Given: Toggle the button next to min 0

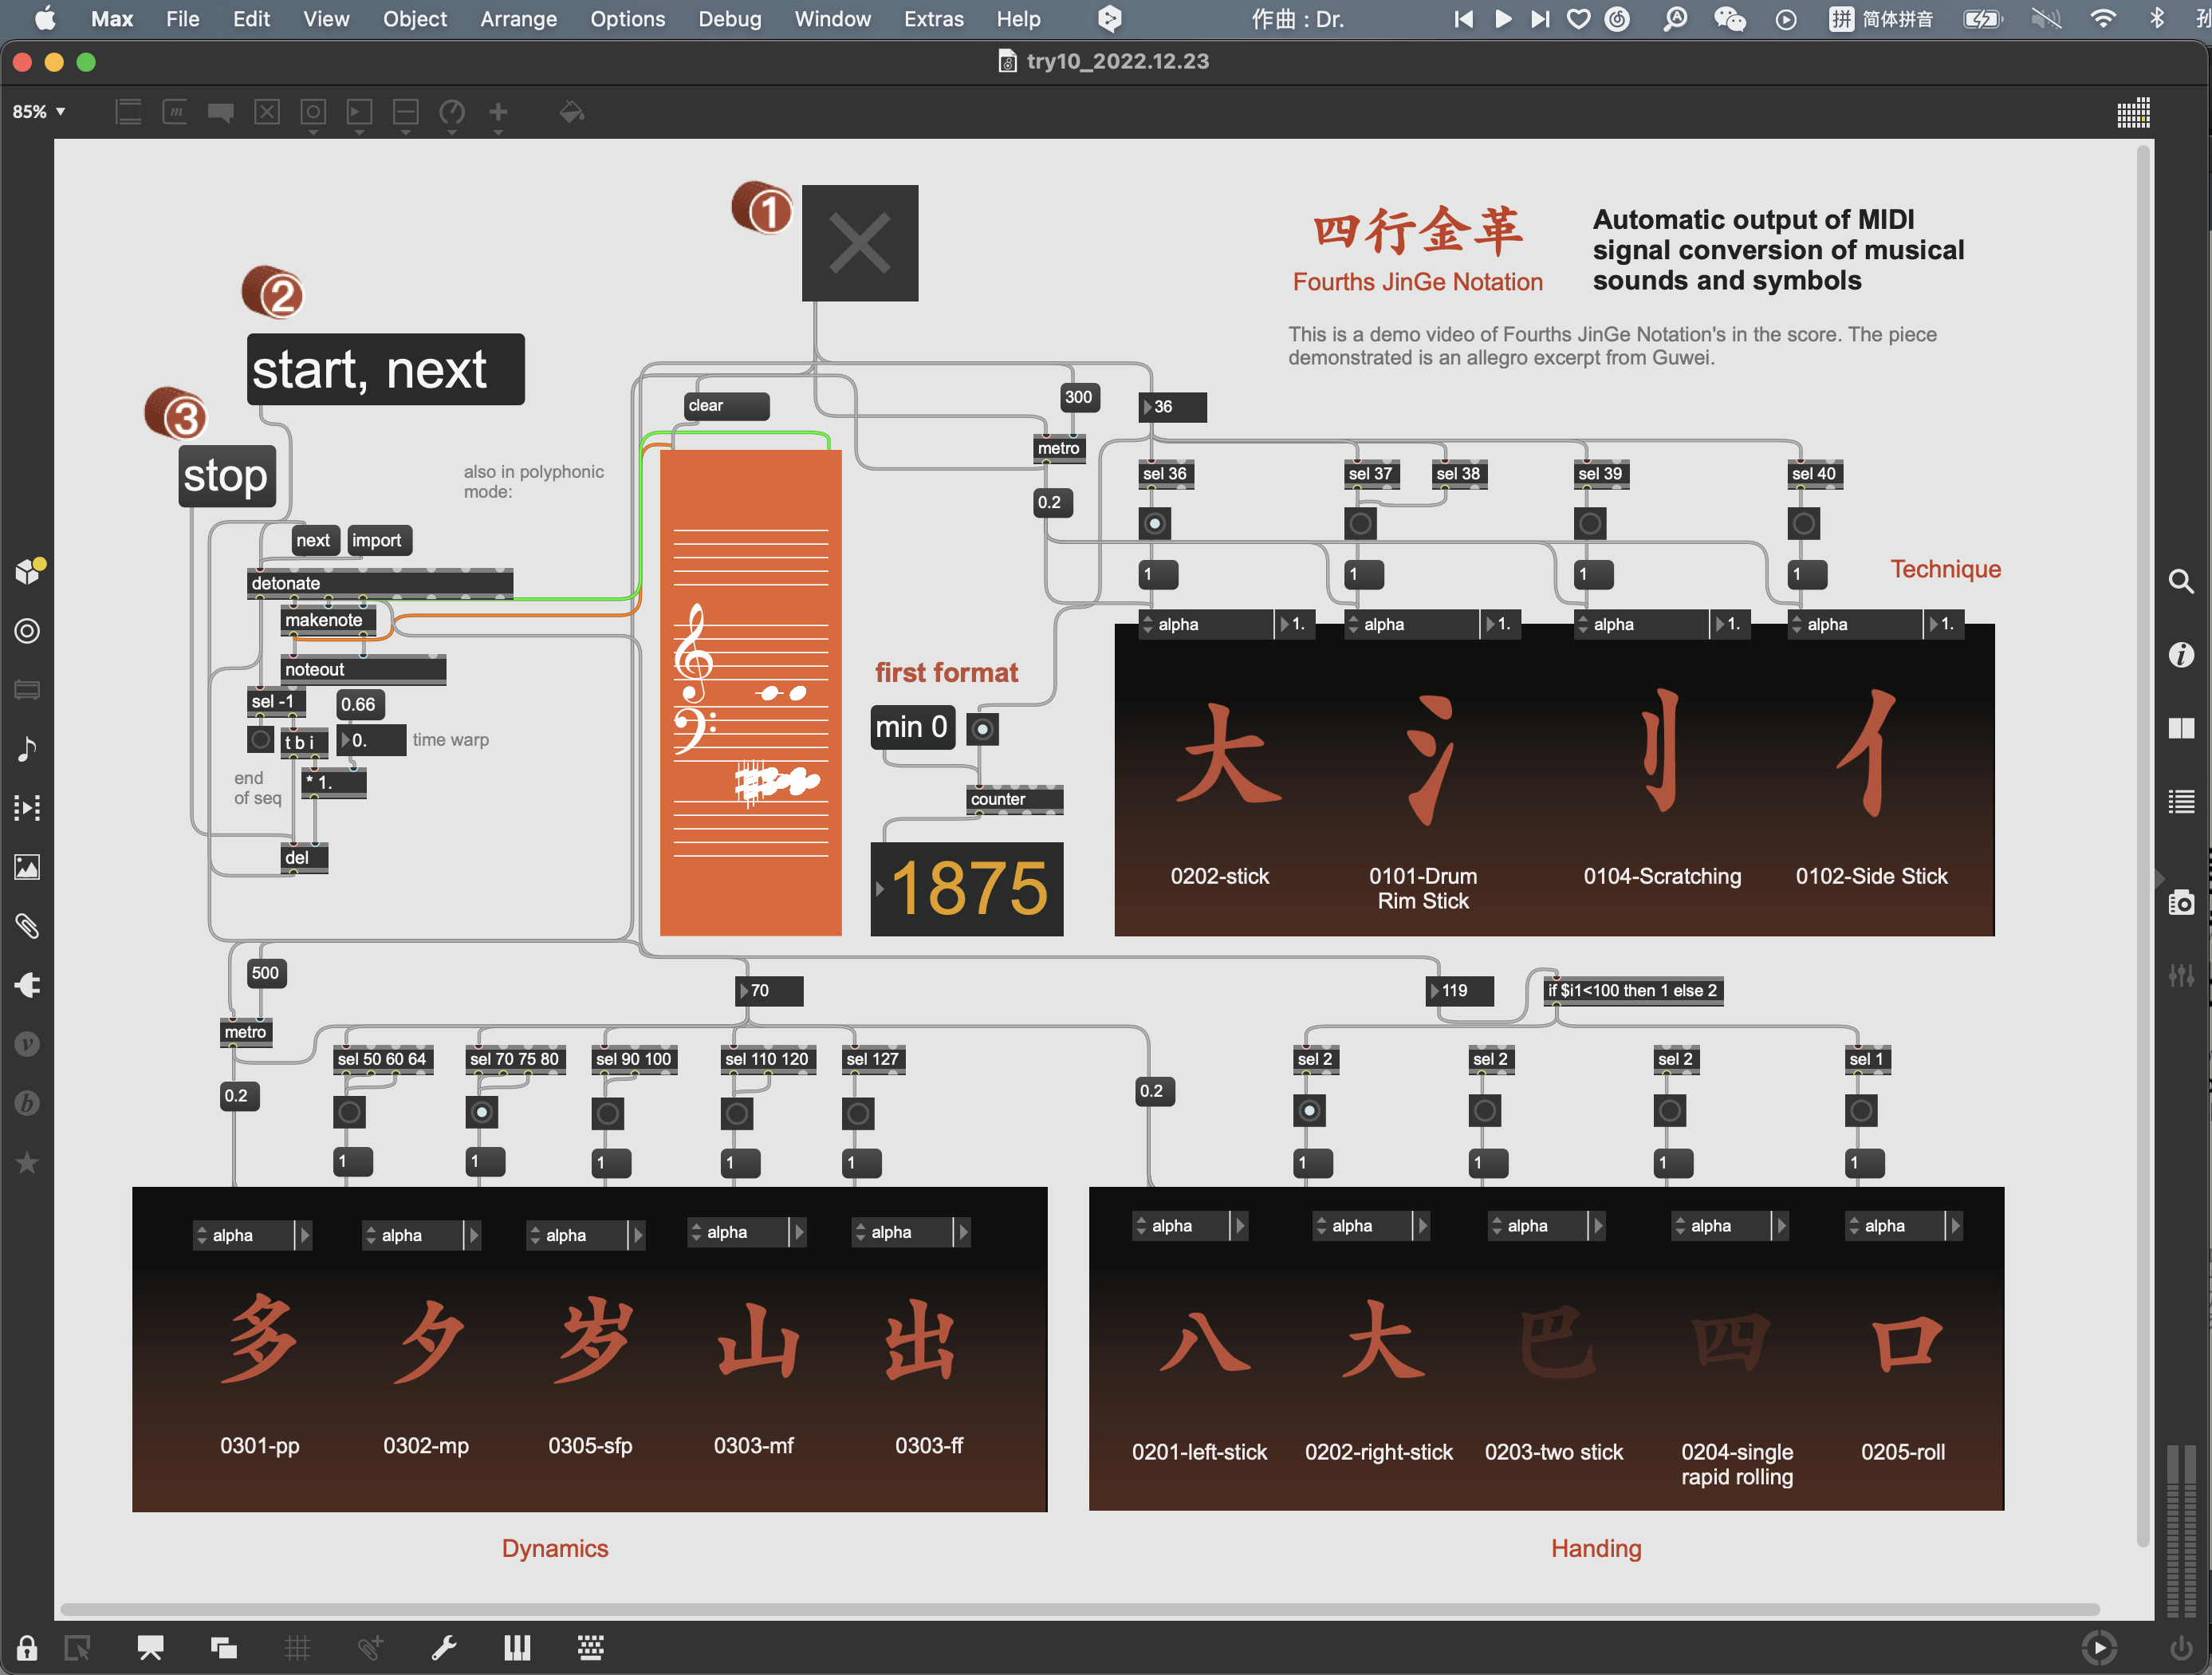Looking at the screenshot, I should [x=982, y=729].
